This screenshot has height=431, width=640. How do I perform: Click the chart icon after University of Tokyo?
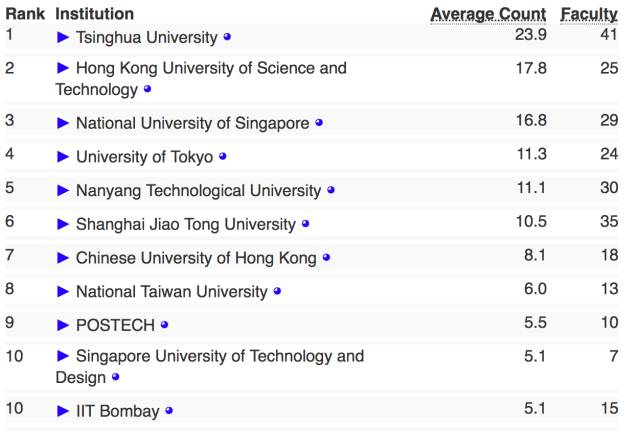[223, 156]
